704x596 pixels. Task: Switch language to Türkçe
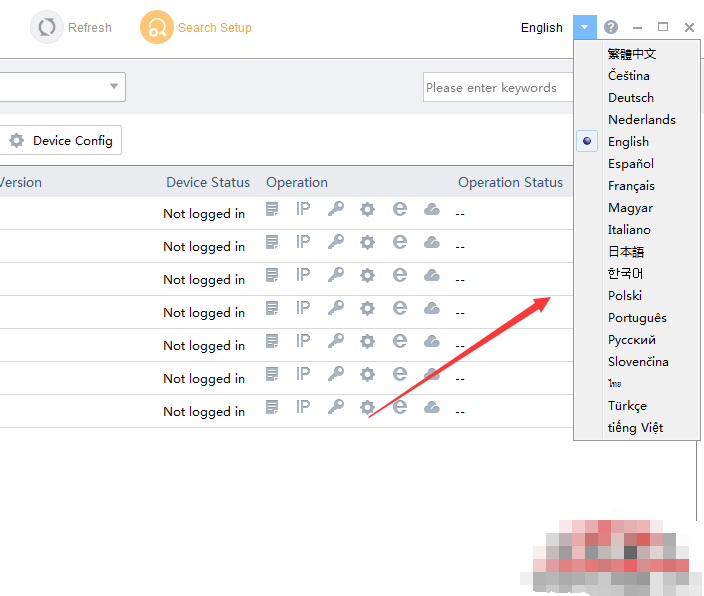(x=627, y=406)
